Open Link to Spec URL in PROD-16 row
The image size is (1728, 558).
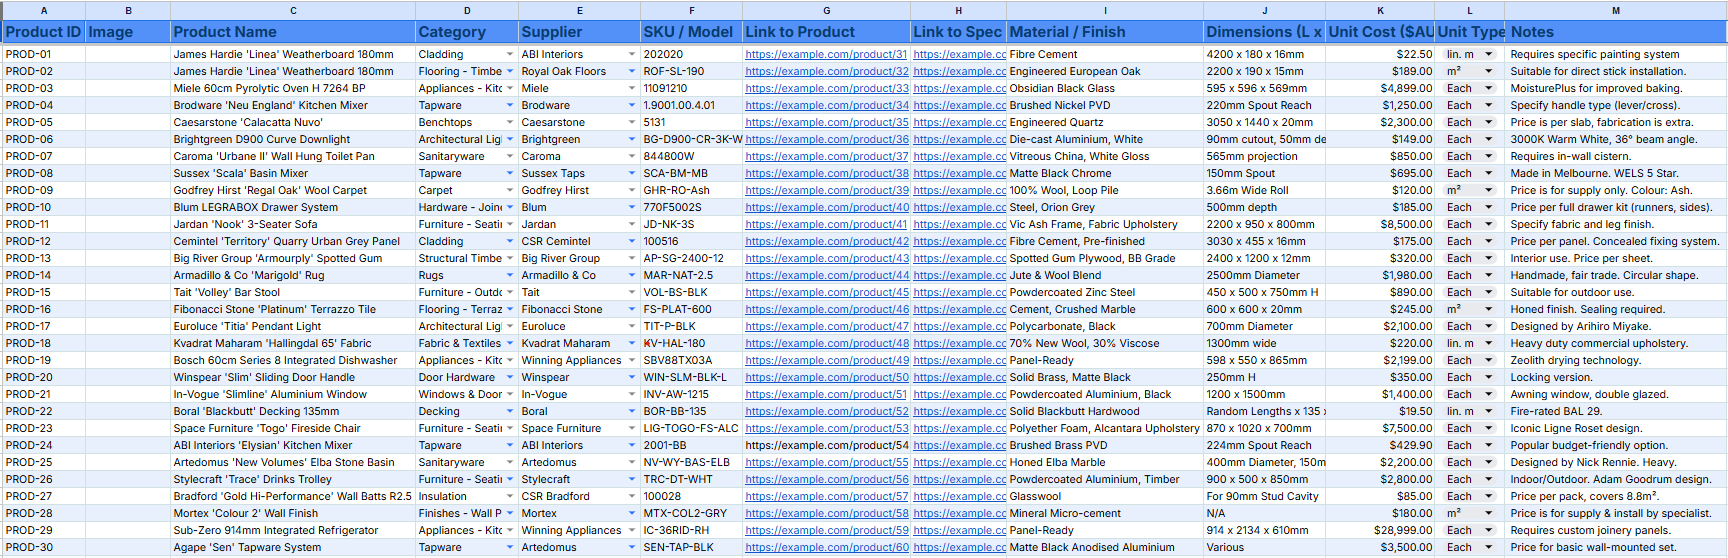coord(959,310)
